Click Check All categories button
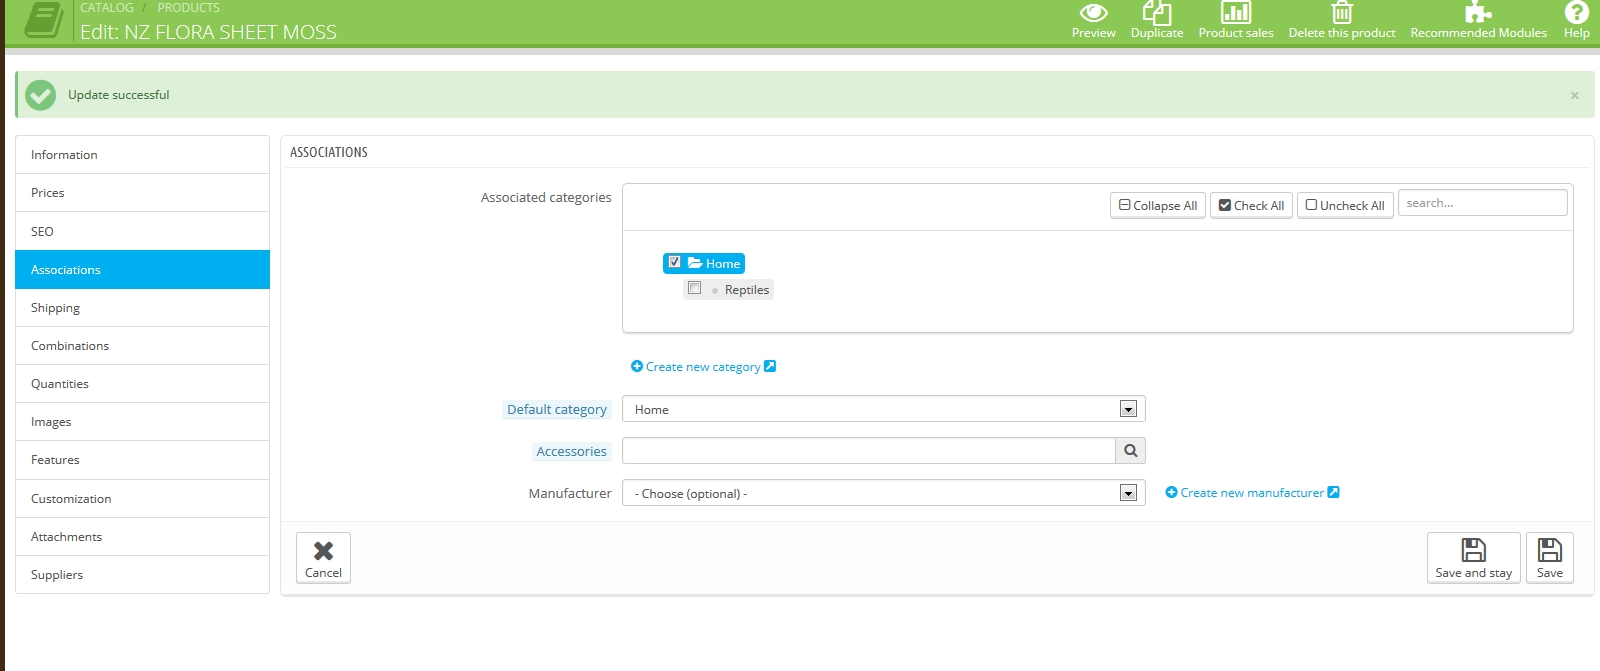The width and height of the screenshot is (1600, 671). (1251, 205)
